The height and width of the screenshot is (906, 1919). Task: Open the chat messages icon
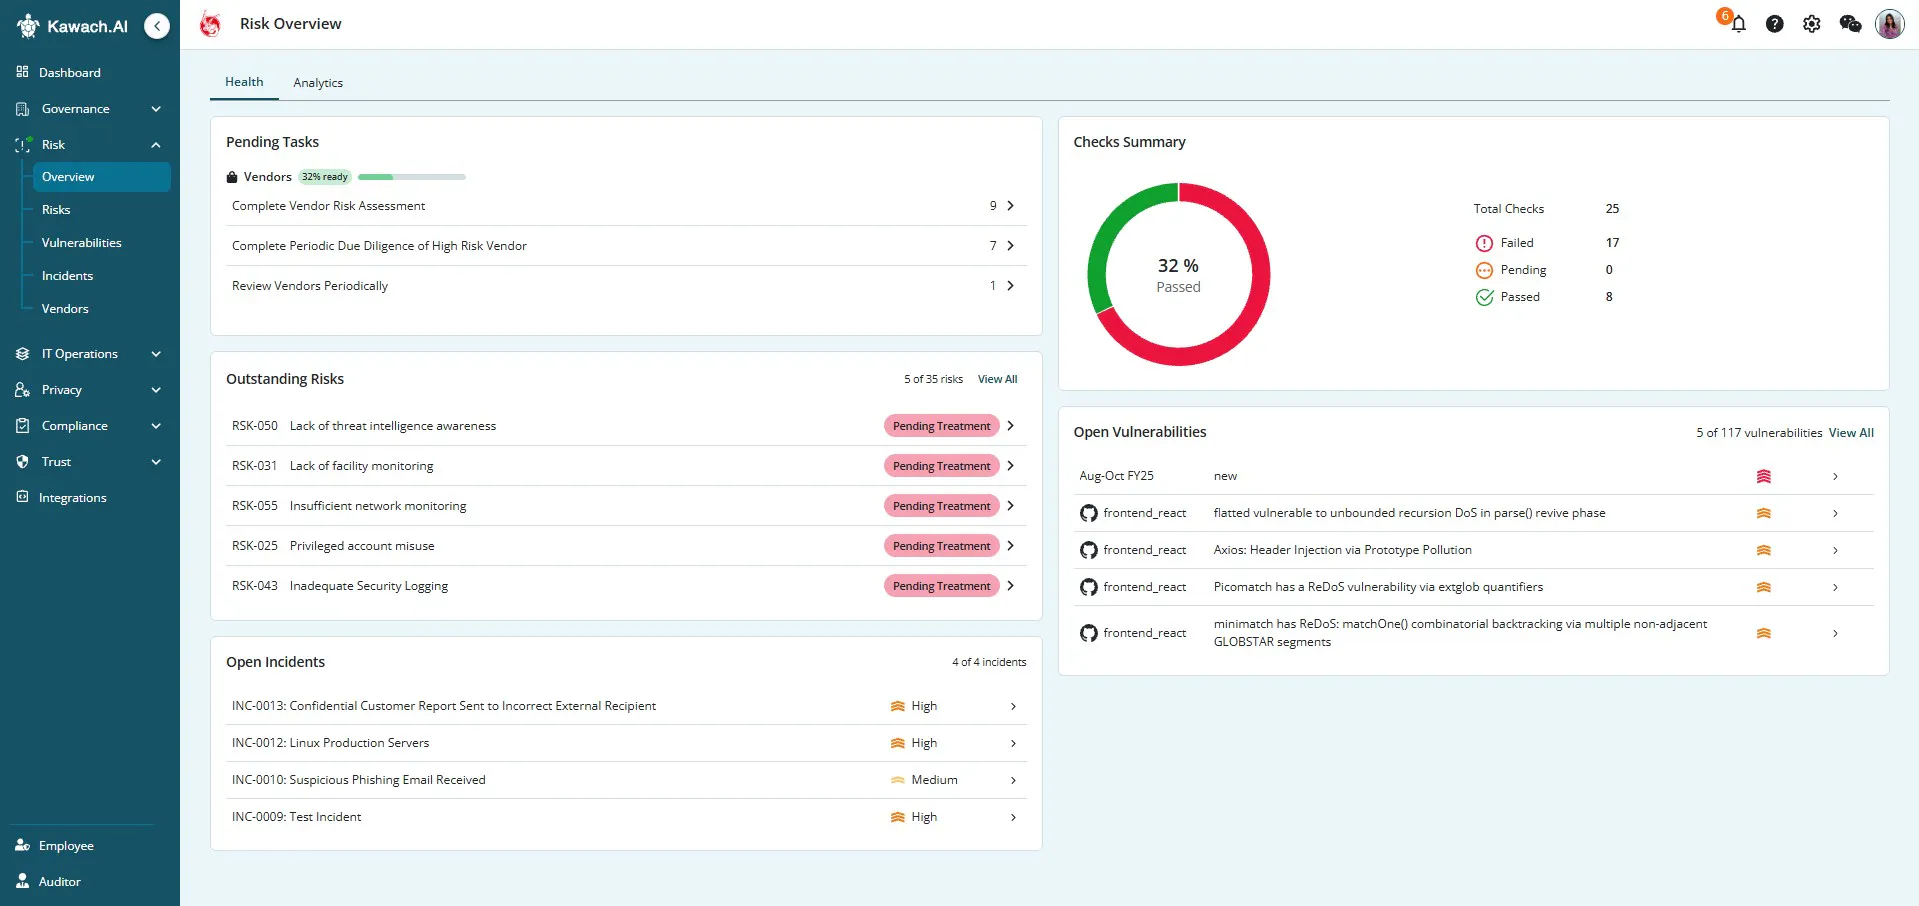pyautogui.click(x=1850, y=24)
